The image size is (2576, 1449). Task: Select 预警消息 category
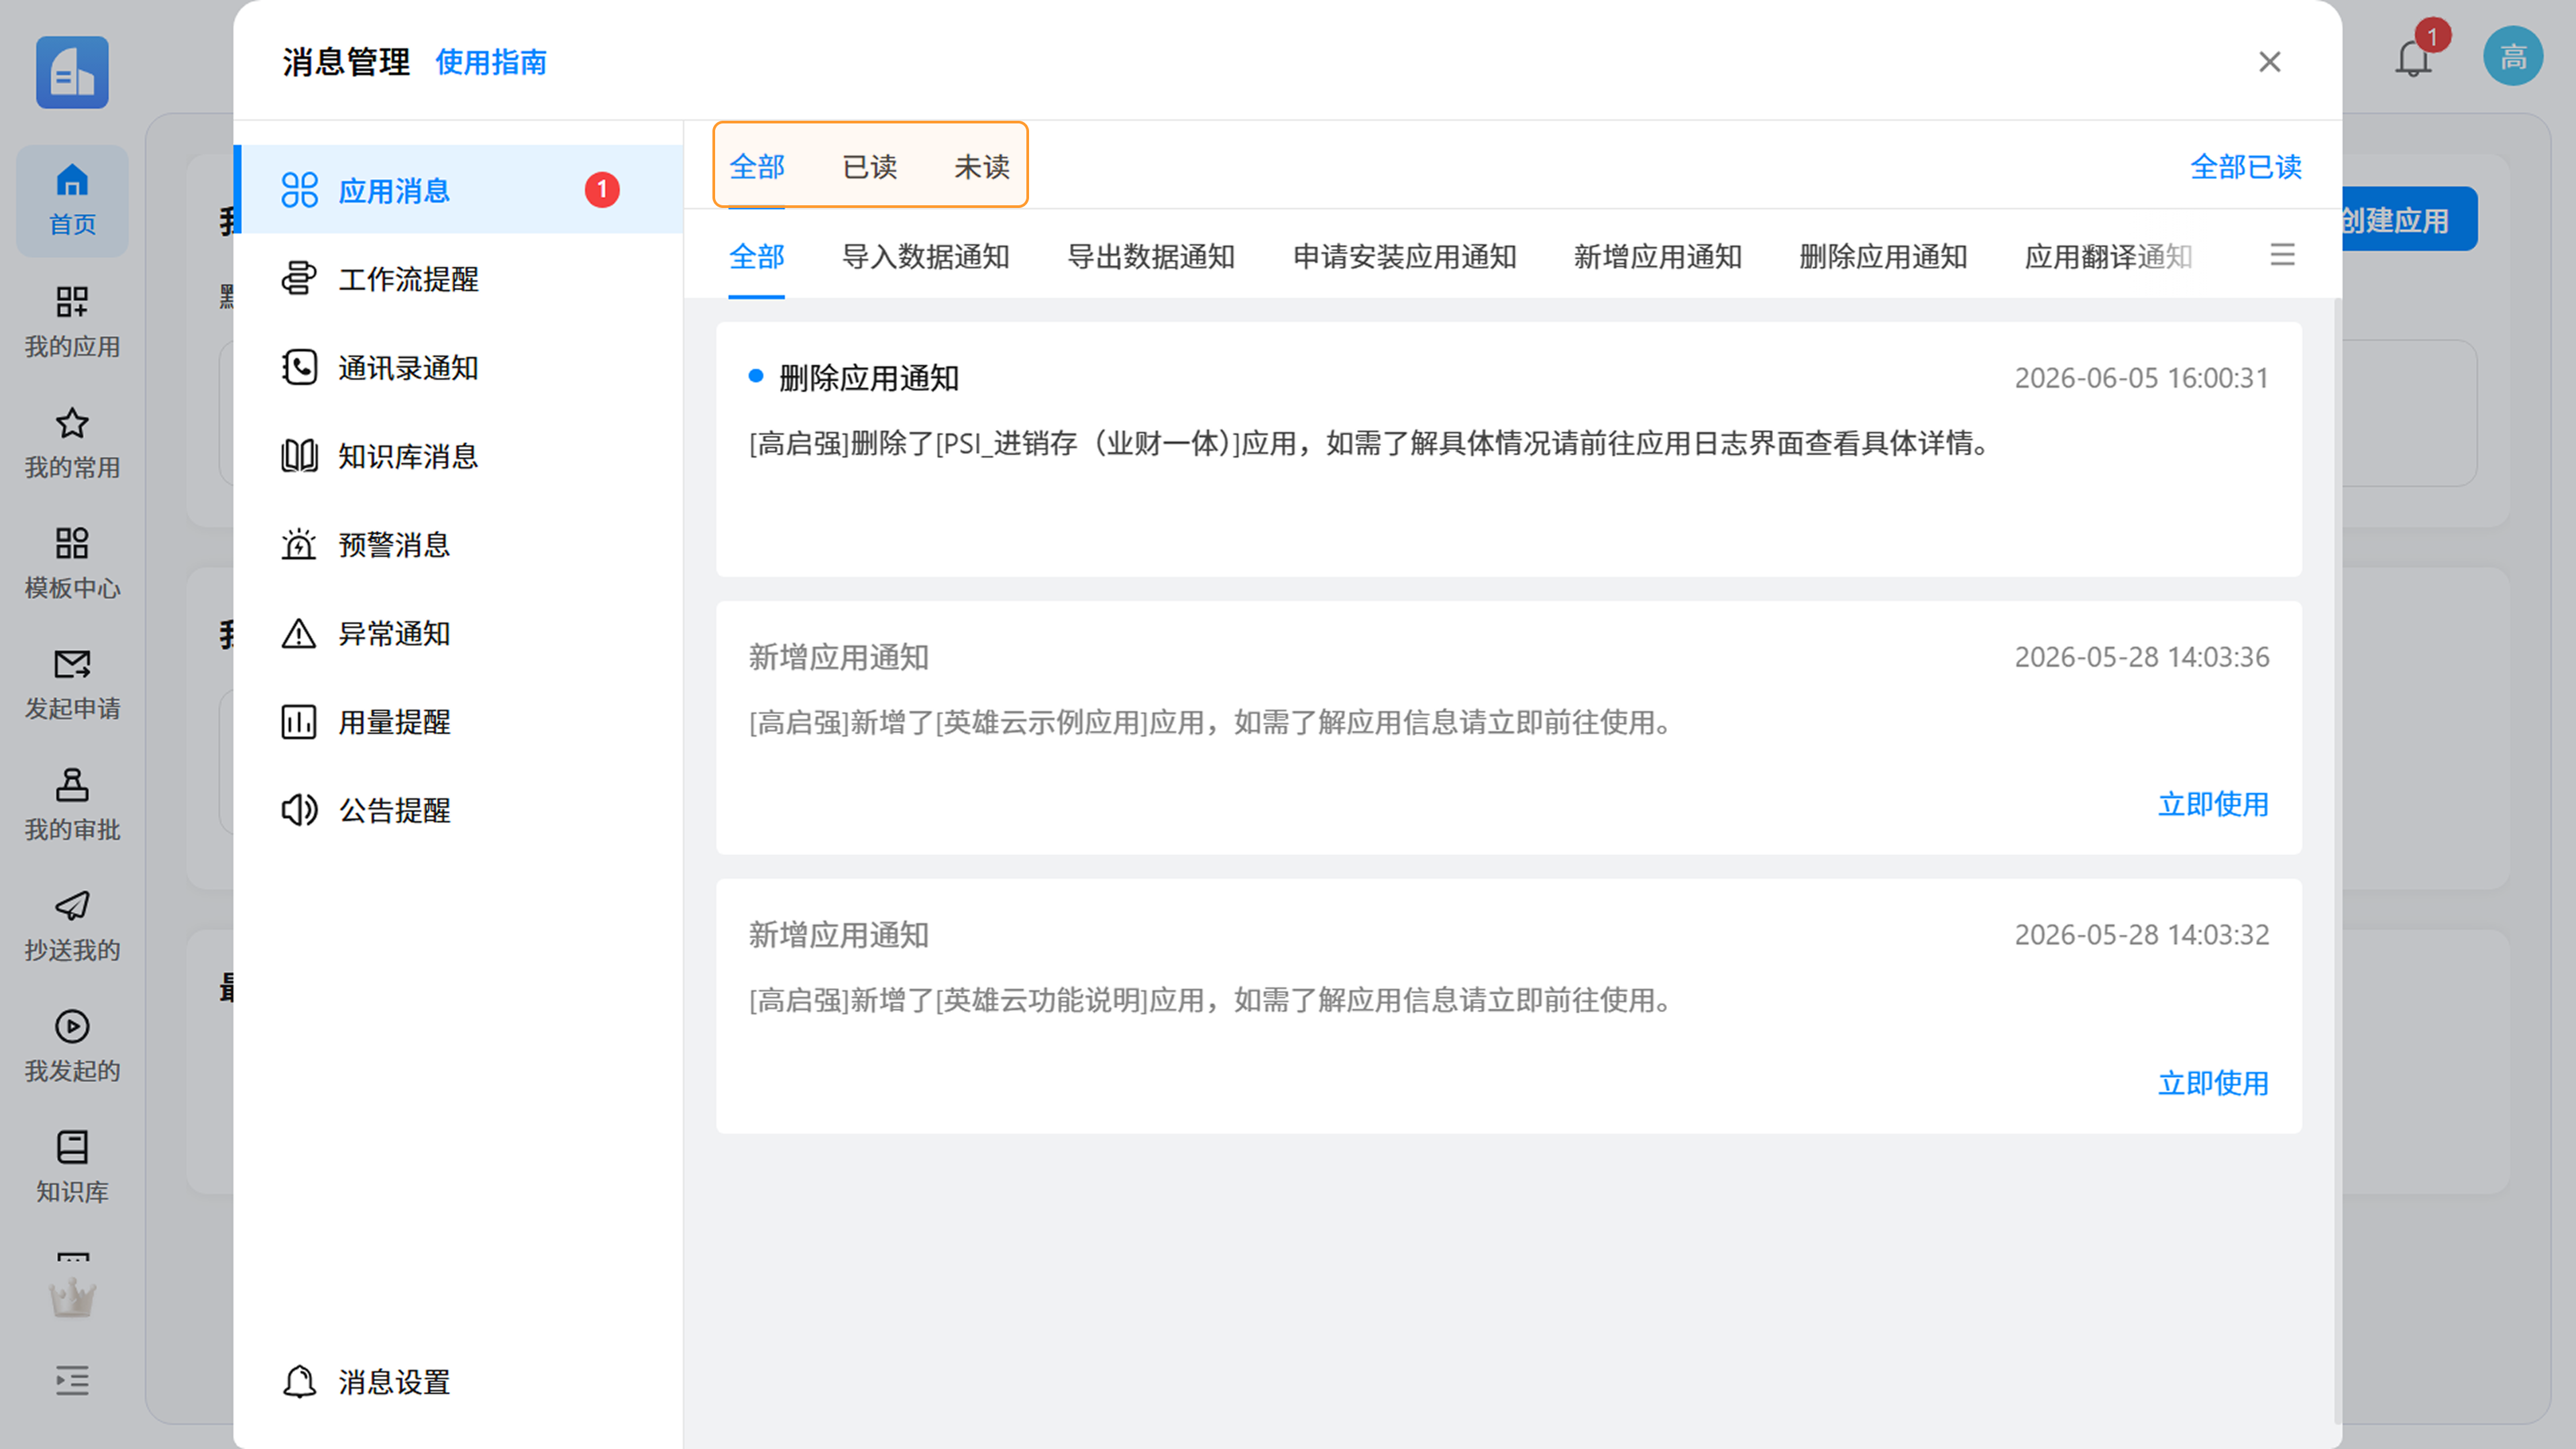click(459, 544)
